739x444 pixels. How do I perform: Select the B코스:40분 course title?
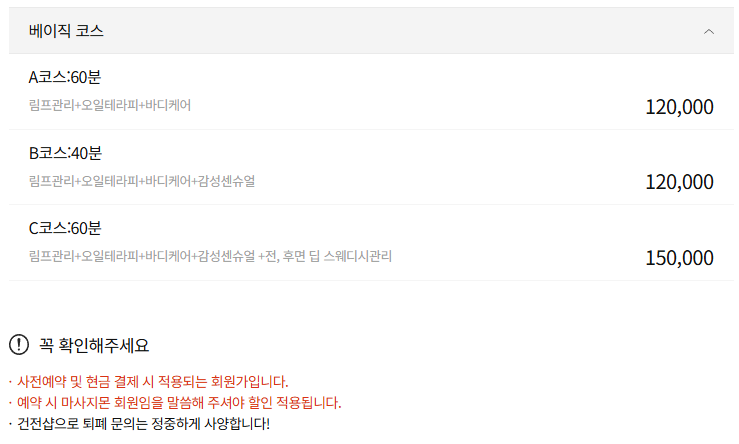(65, 153)
